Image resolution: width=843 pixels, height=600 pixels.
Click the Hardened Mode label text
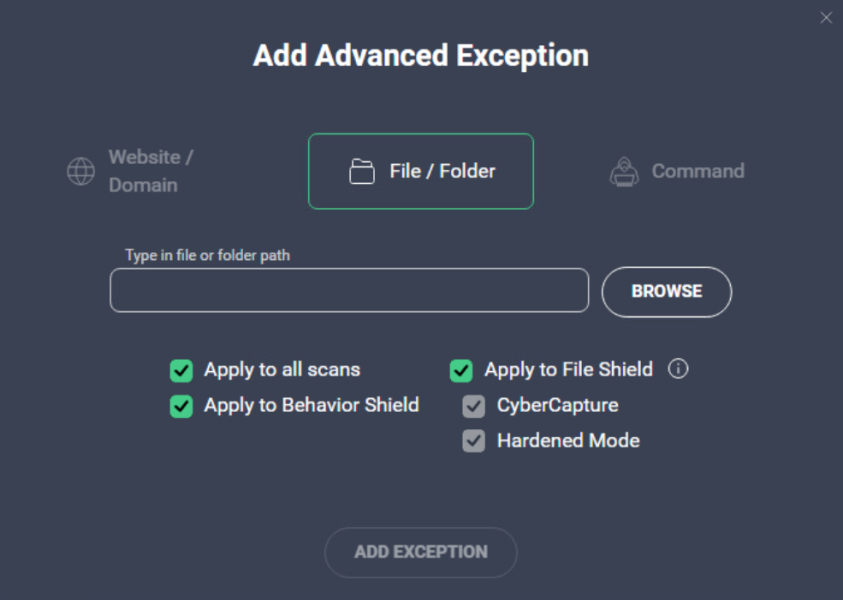point(568,441)
